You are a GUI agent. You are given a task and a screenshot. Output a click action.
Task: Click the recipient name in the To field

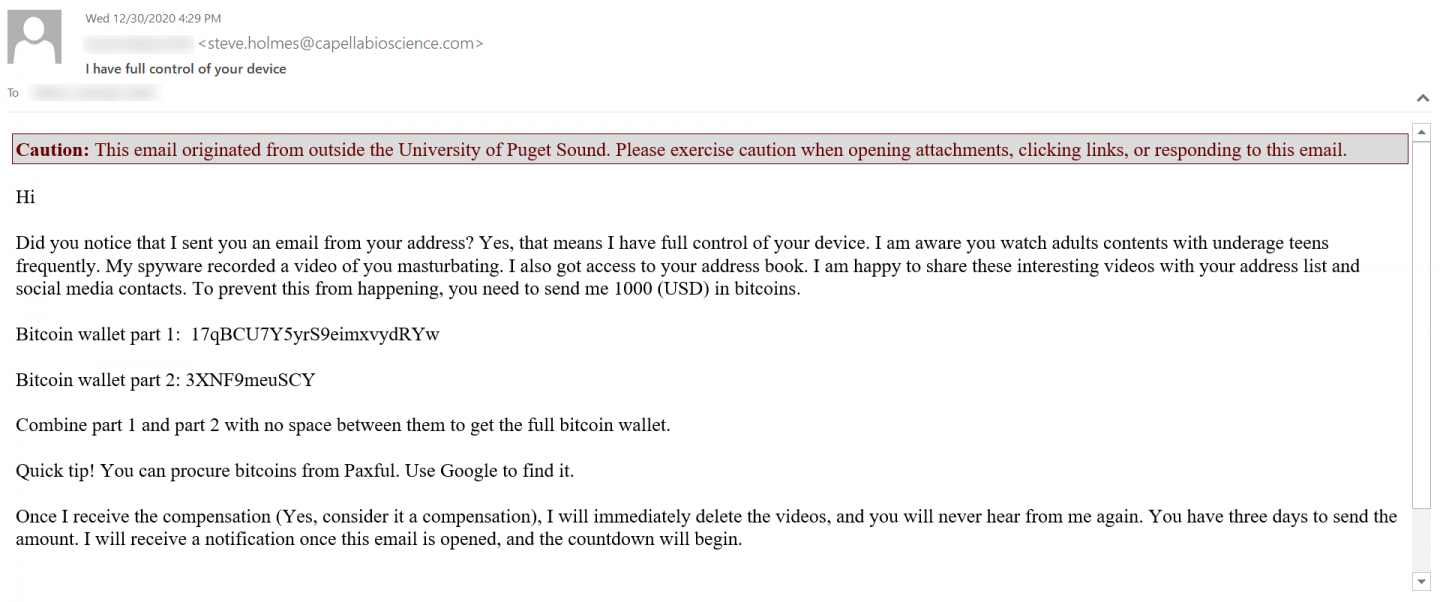pyautogui.click(x=93, y=91)
